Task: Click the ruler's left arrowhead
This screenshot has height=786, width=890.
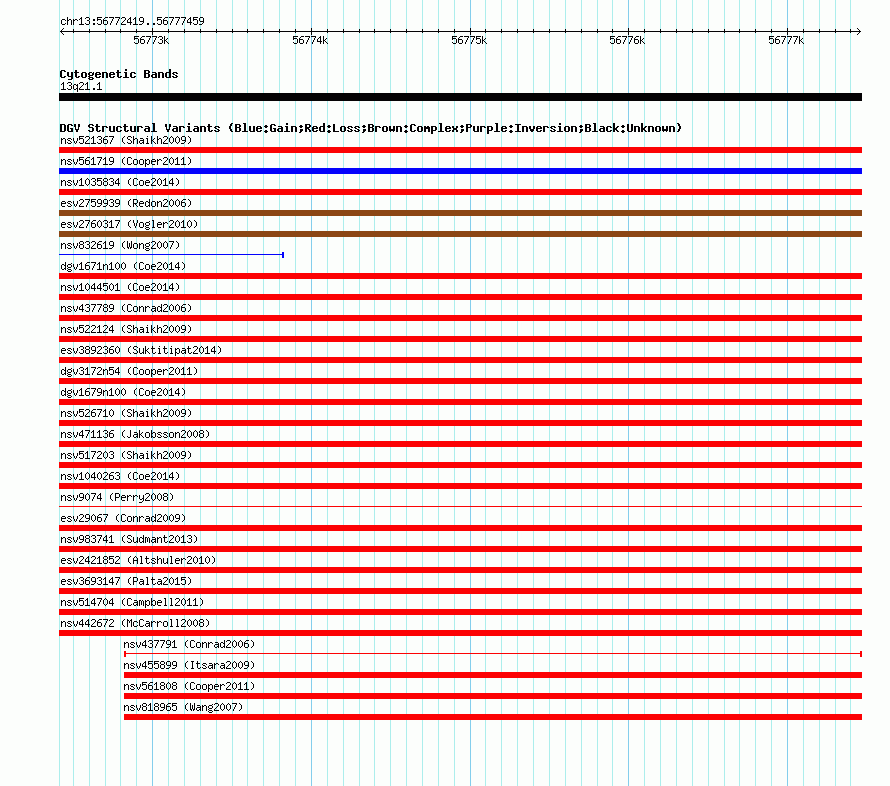Action: [x=62, y=31]
